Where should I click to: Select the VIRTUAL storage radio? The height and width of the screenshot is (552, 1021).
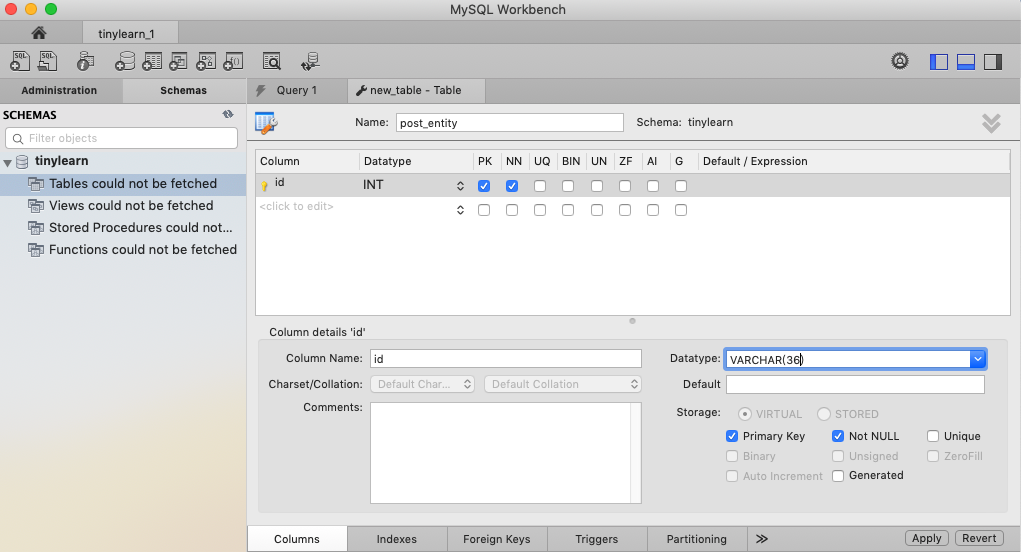coord(745,414)
